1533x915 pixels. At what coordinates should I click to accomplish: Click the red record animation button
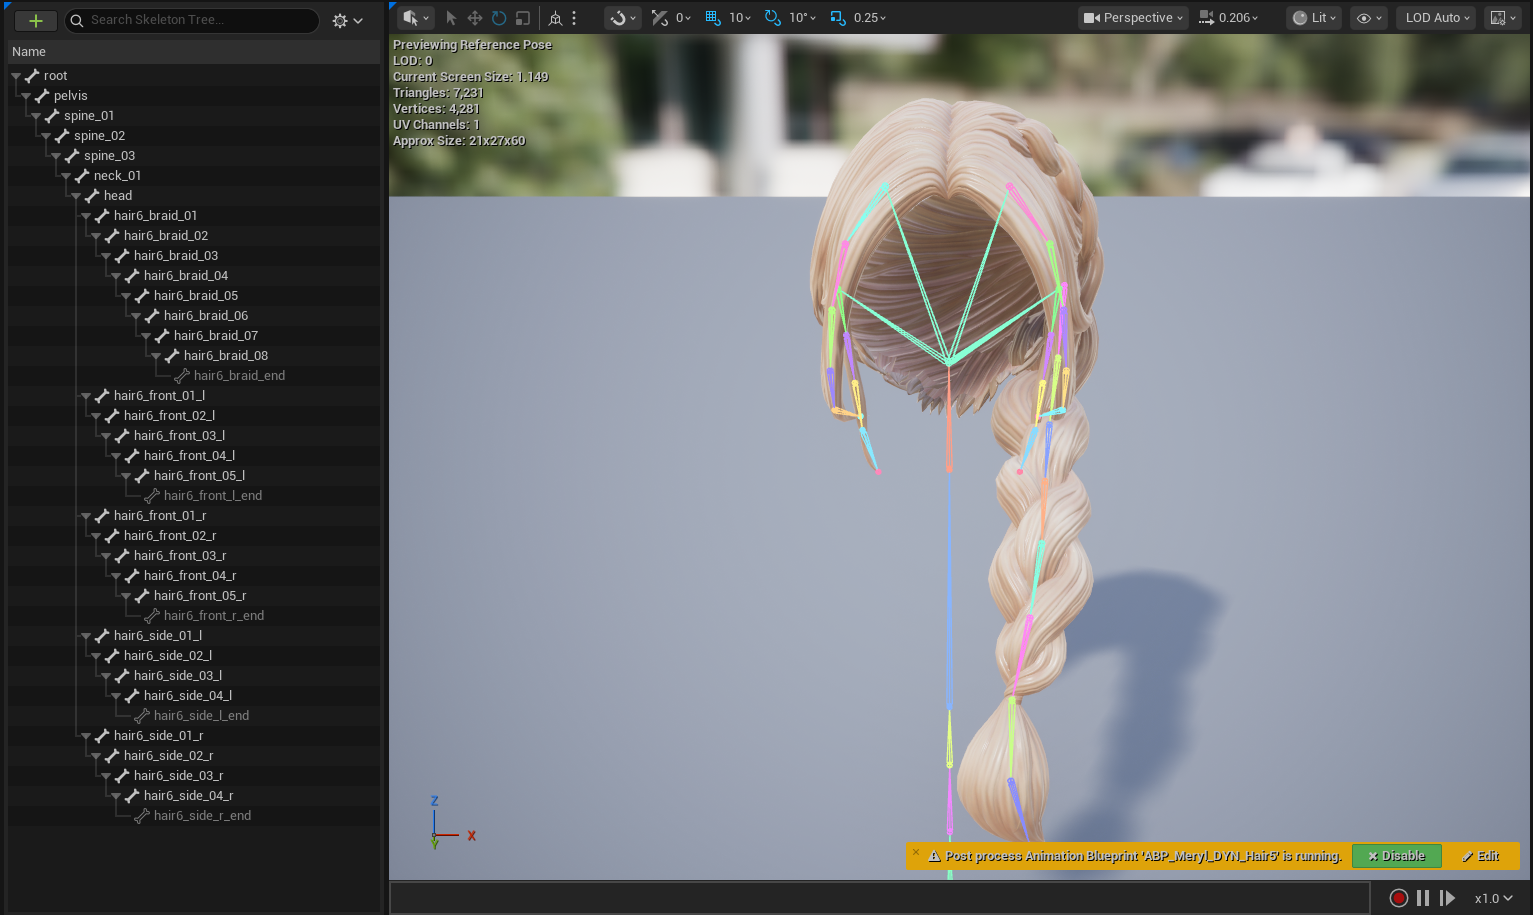pos(1399,898)
